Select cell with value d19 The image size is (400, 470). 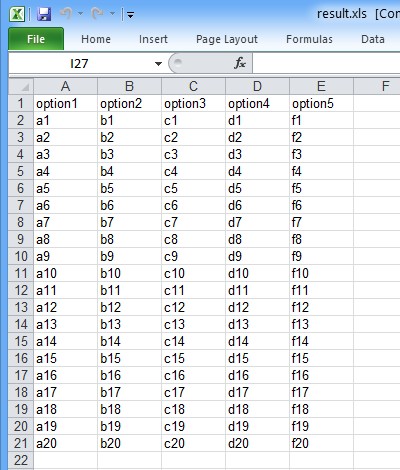click(x=257, y=426)
